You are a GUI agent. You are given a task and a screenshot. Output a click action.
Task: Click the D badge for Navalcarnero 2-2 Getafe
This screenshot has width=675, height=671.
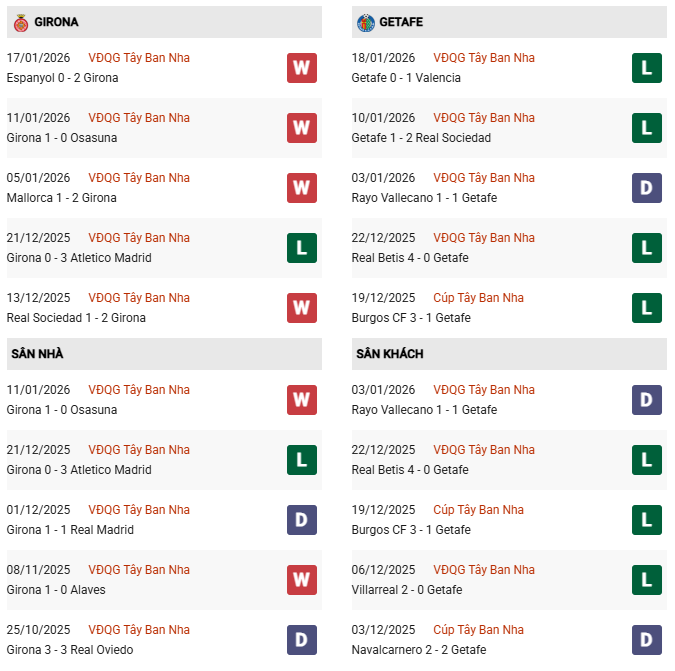click(x=647, y=640)
